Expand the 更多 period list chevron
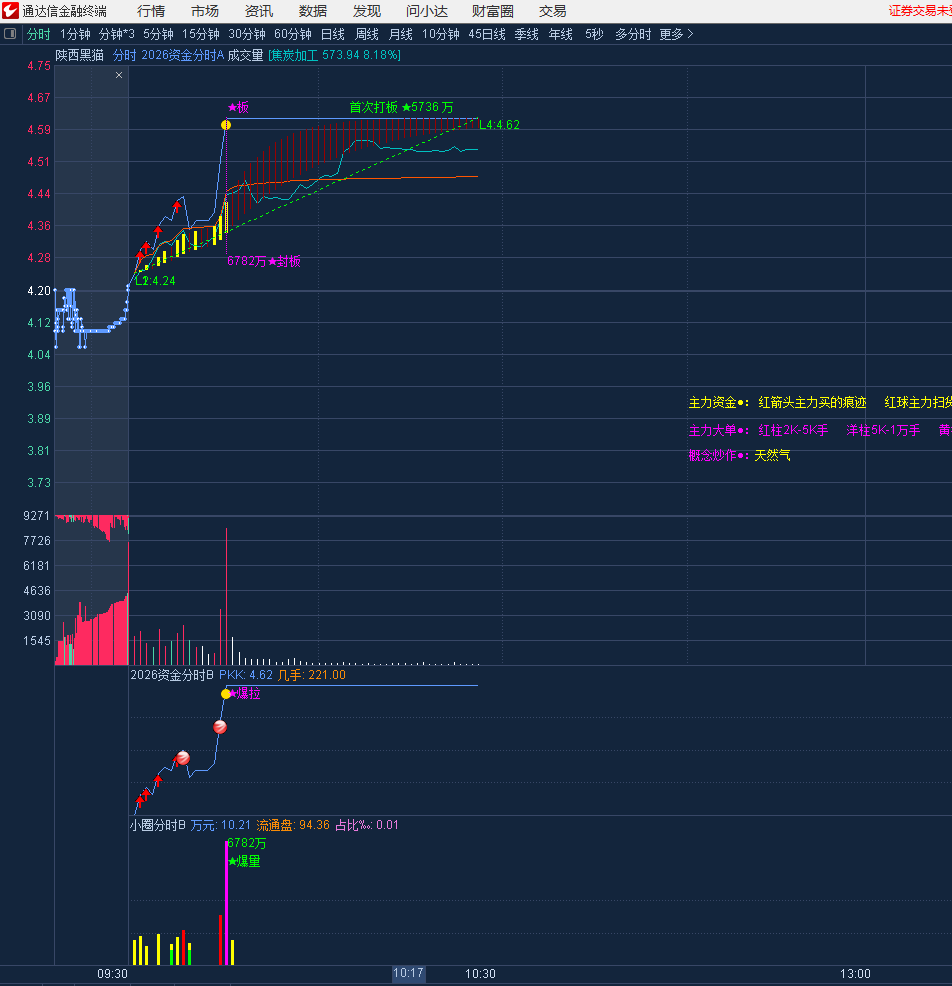Screen dimensions: 952x986 [x=689, y=34]
